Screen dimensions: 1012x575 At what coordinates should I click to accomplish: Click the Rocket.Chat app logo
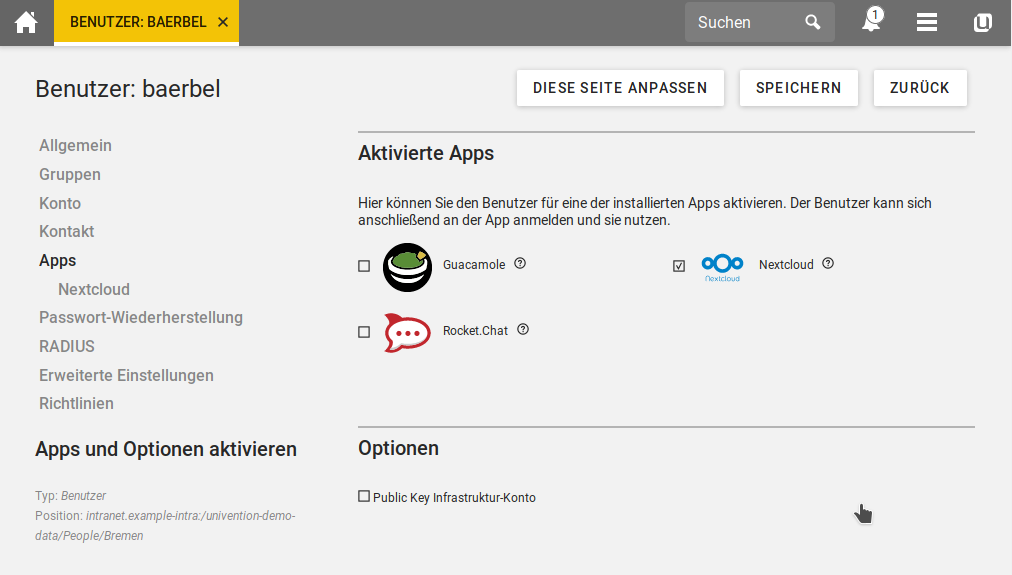tap(407, 332)
